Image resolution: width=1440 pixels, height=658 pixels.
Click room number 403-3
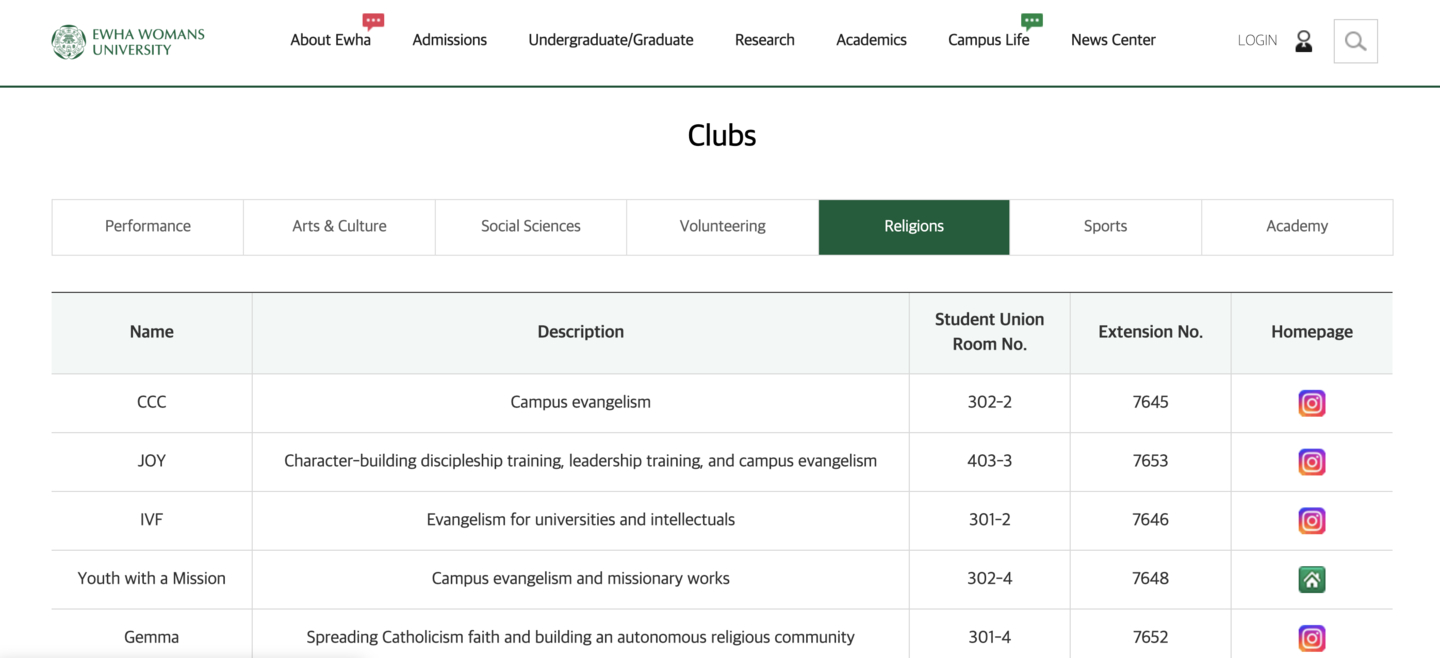pos(989,462)
